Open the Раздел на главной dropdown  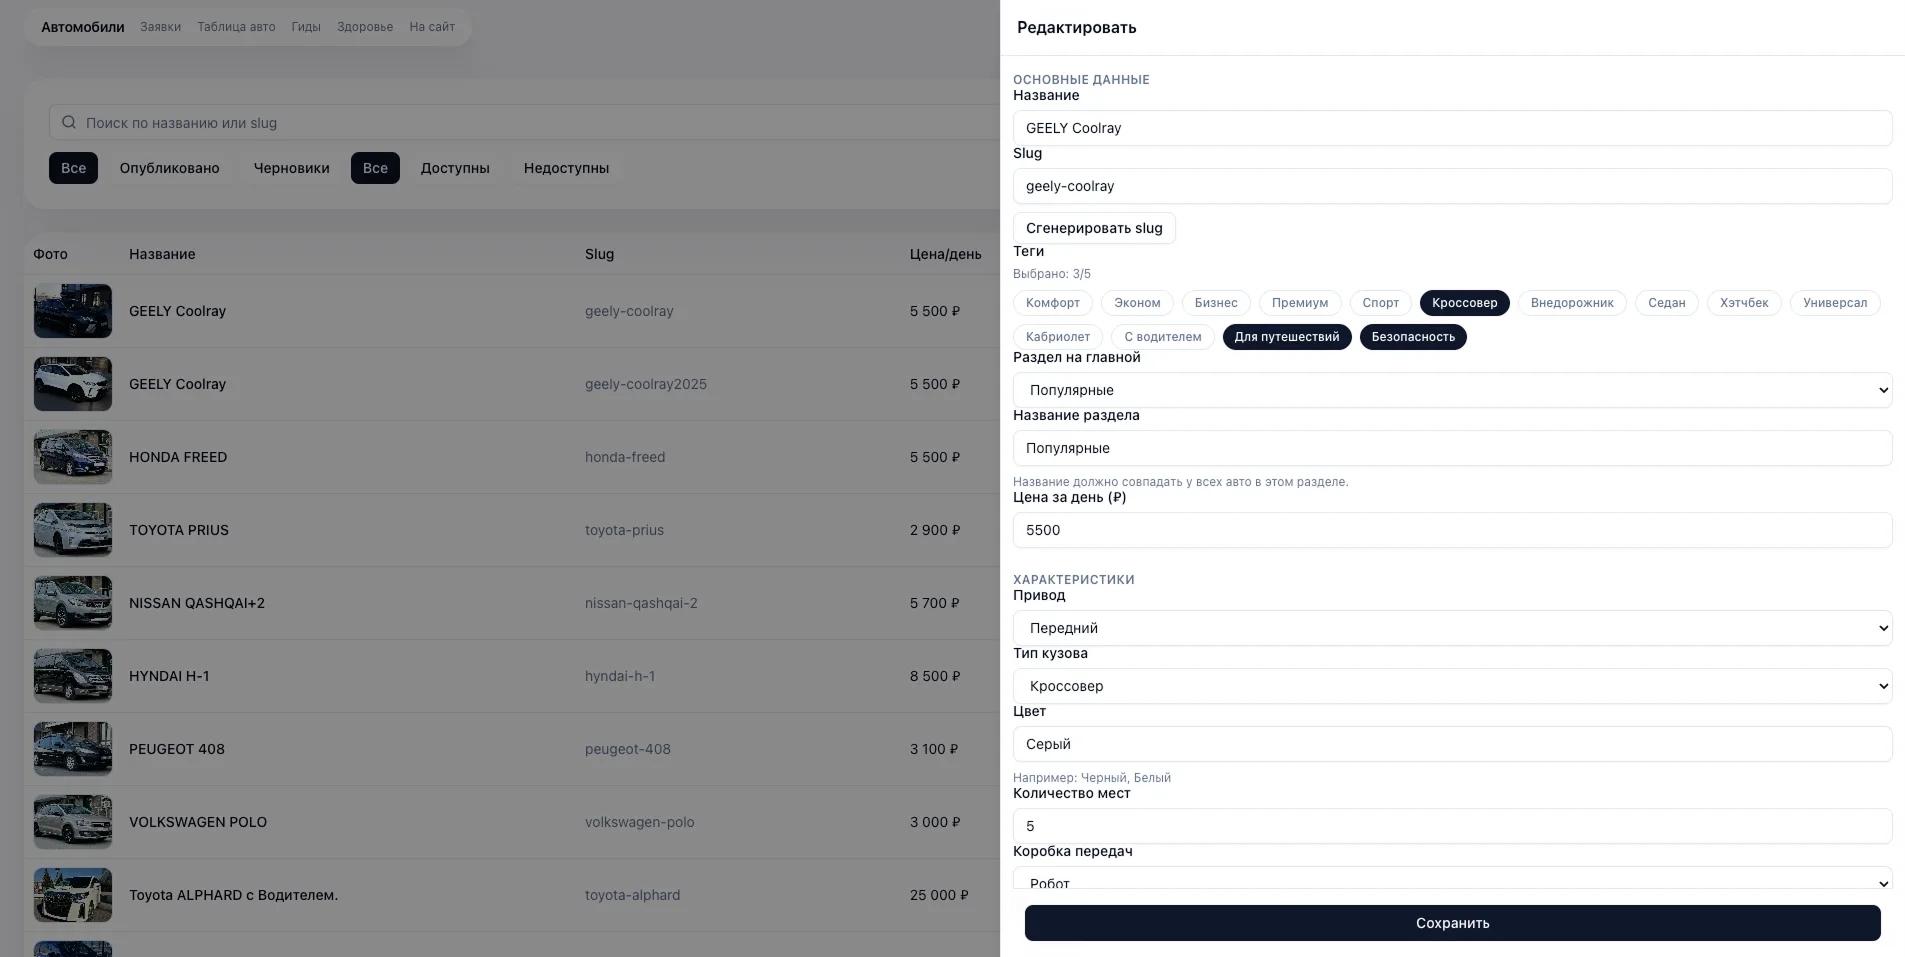[1452, 390]
